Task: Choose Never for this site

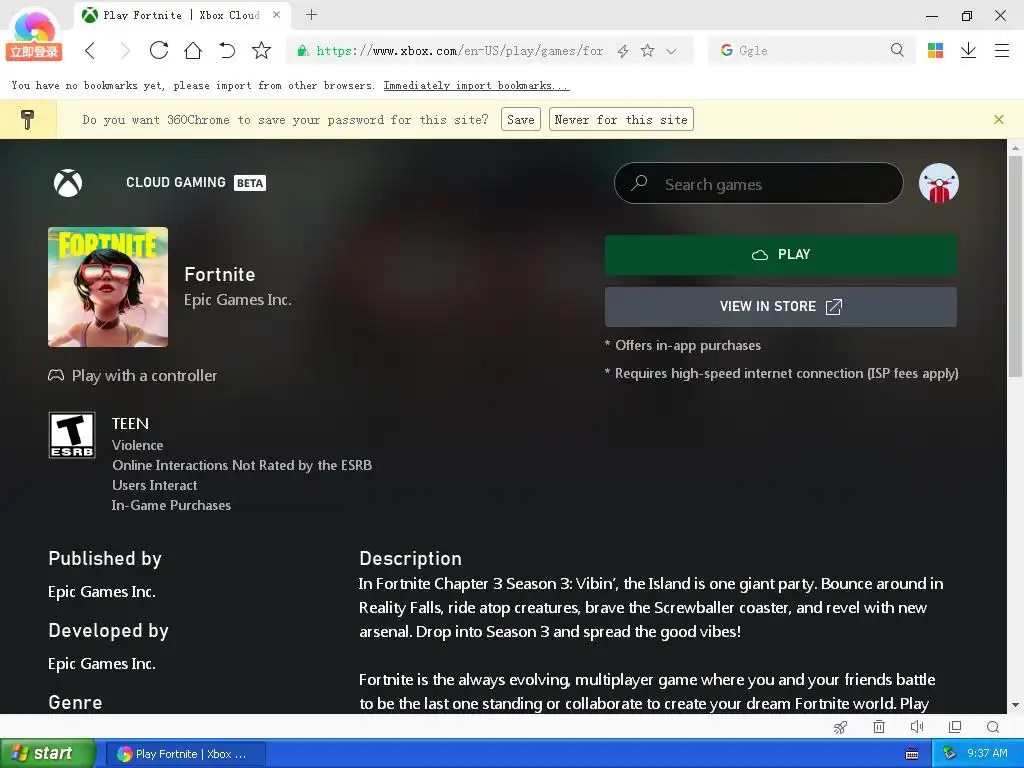Action: (621, 120)
